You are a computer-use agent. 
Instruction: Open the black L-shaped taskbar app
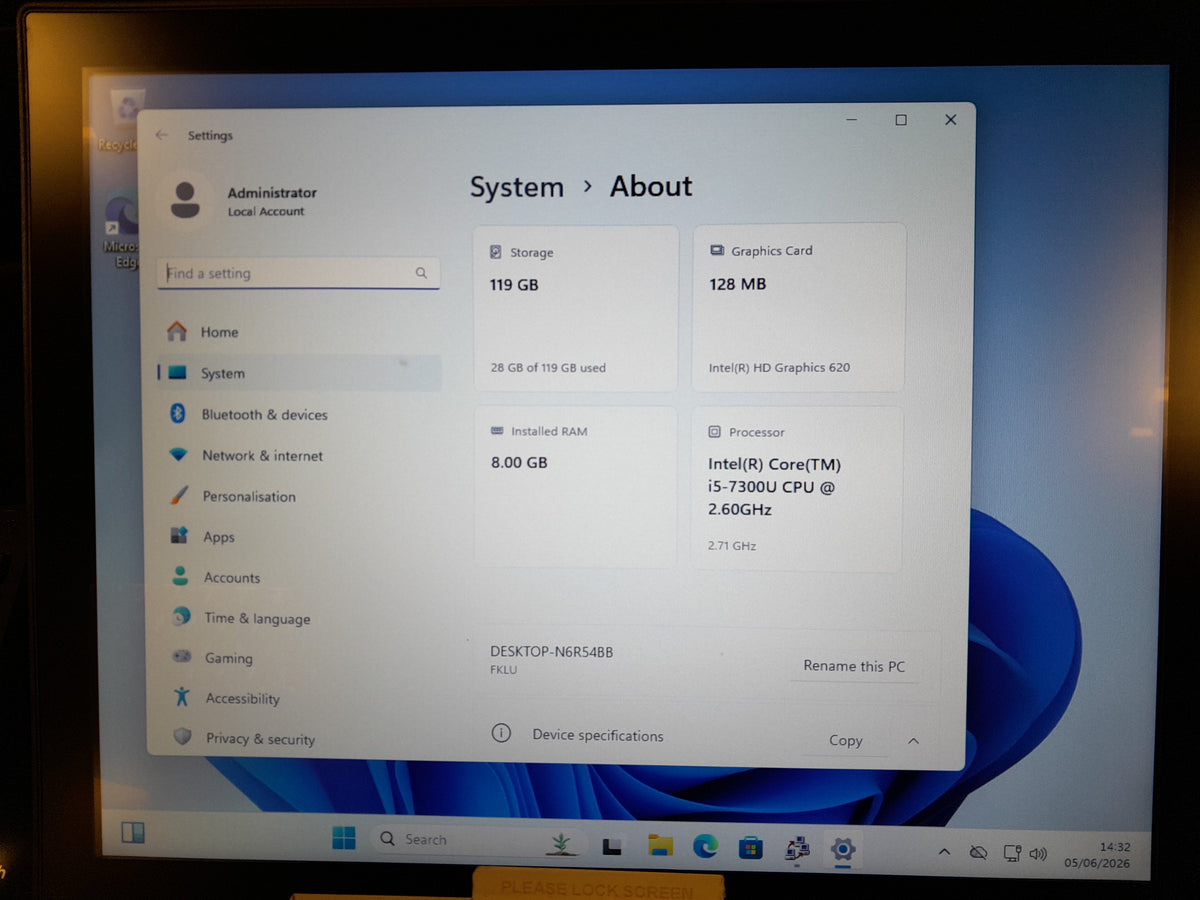point(613,846)
